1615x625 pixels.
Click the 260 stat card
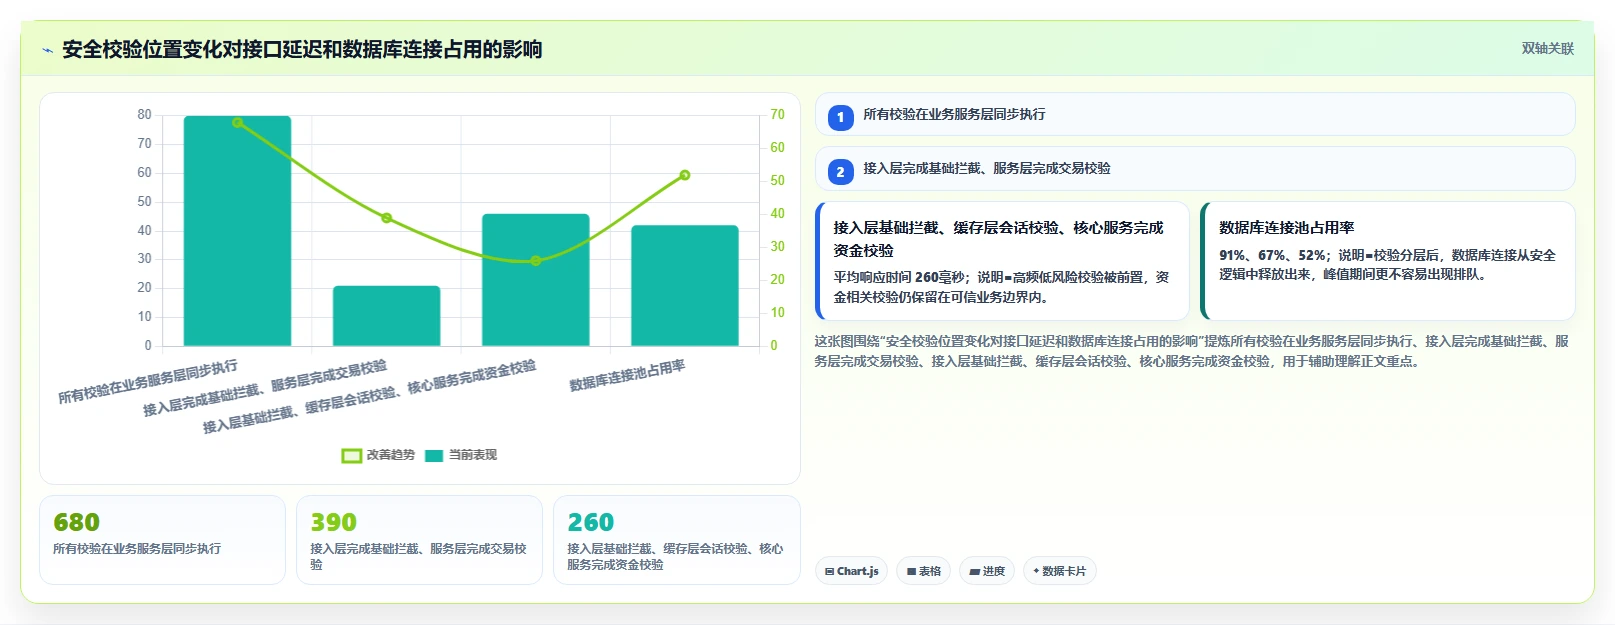pos(676,540)
